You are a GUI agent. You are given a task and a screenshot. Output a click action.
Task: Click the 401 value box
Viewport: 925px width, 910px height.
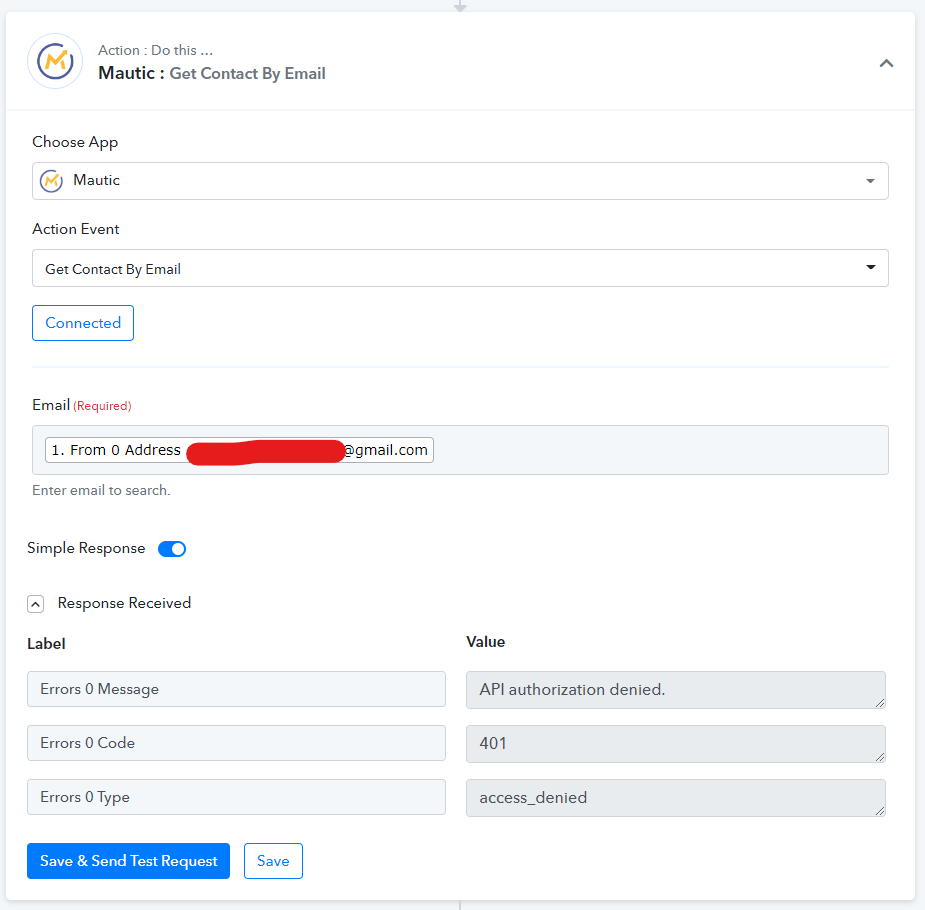[x=675, y=744]
